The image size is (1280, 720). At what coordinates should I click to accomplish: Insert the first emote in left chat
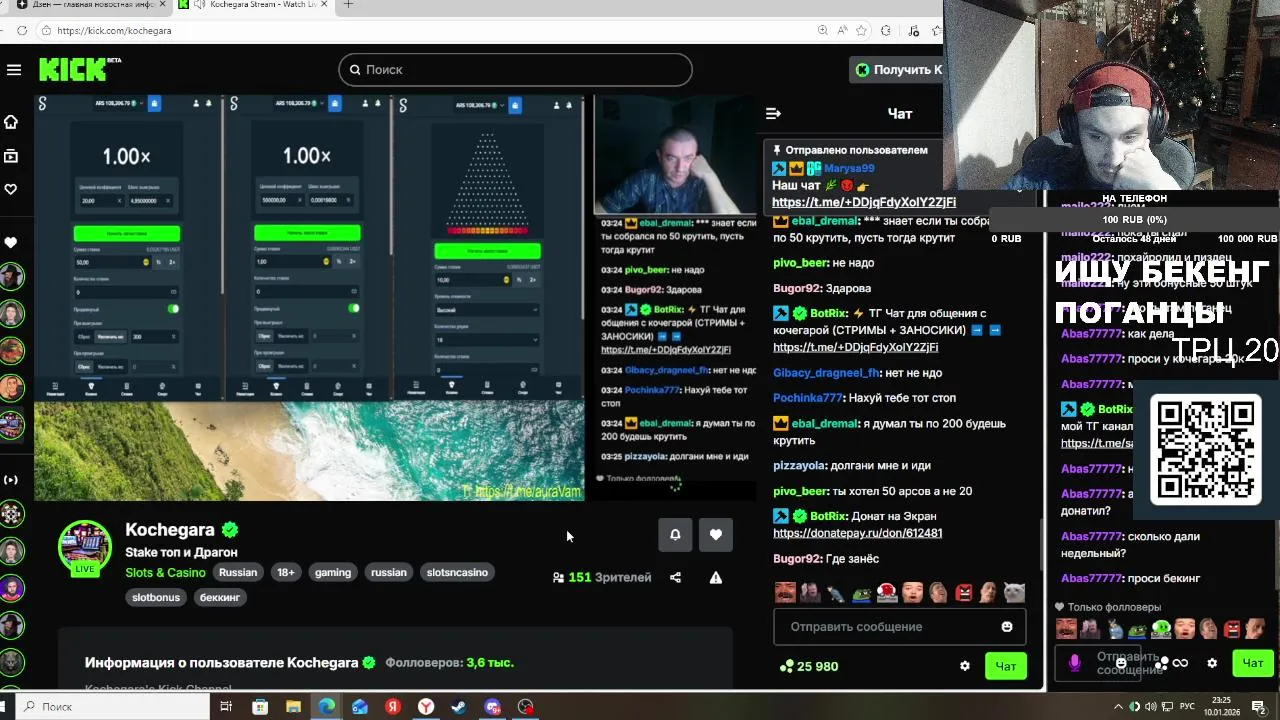[x=785, y=592]
